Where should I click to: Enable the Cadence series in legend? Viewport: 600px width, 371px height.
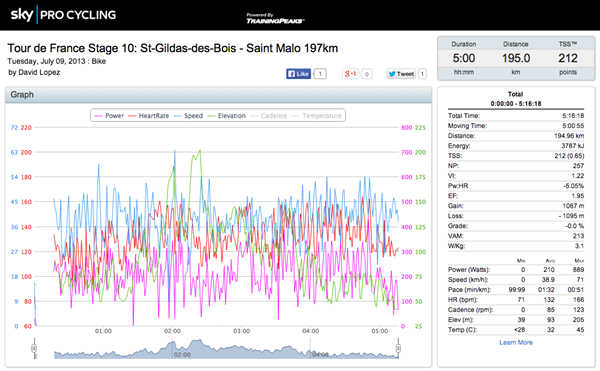pyautogui.click(x=268, y=116)
